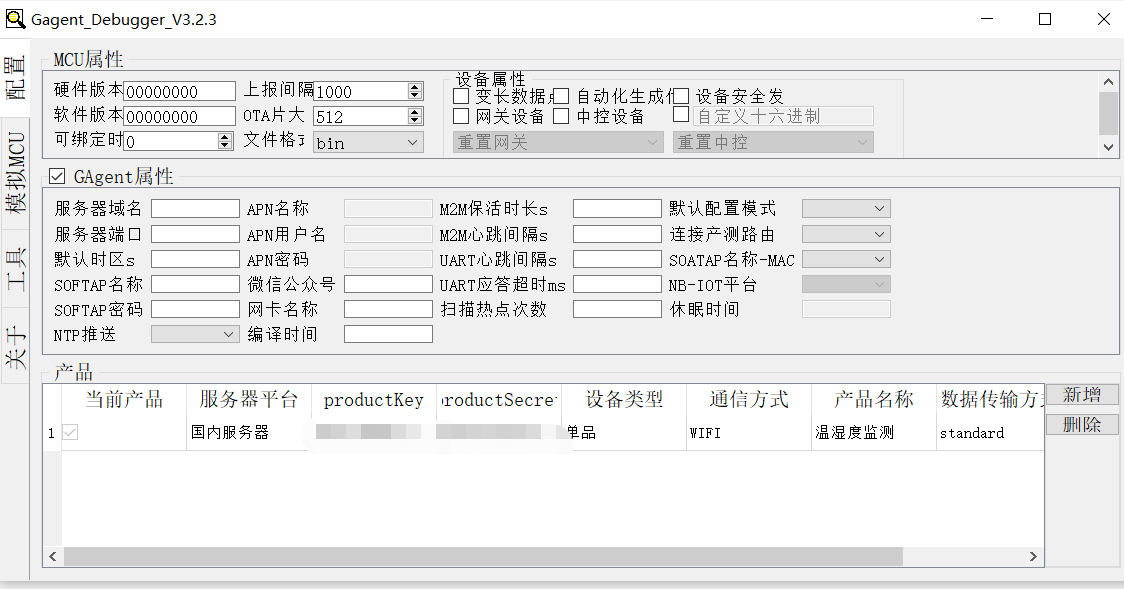
Task: Click the magnifier app icon in title bar
Action: point(14,18)
